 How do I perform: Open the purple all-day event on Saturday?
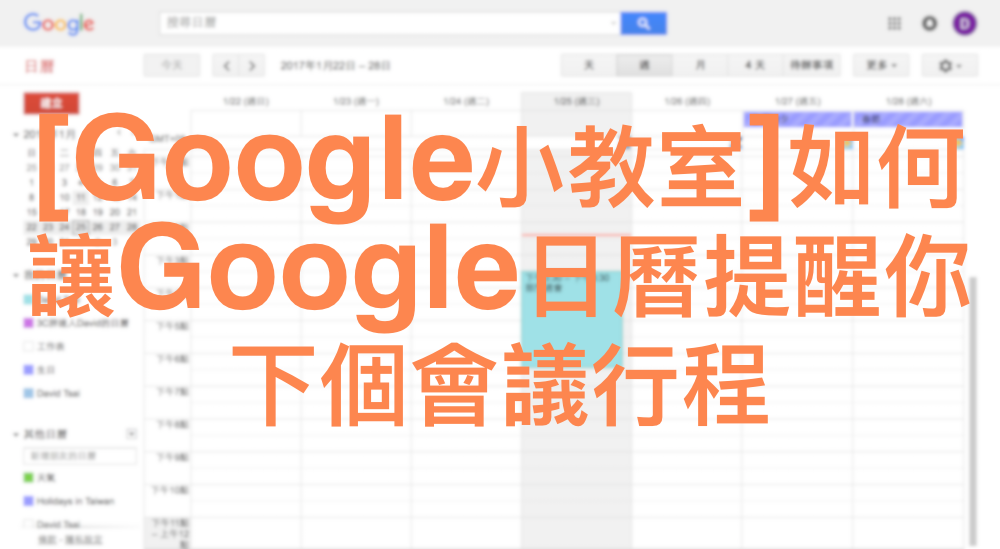click(x=908, y=119)
